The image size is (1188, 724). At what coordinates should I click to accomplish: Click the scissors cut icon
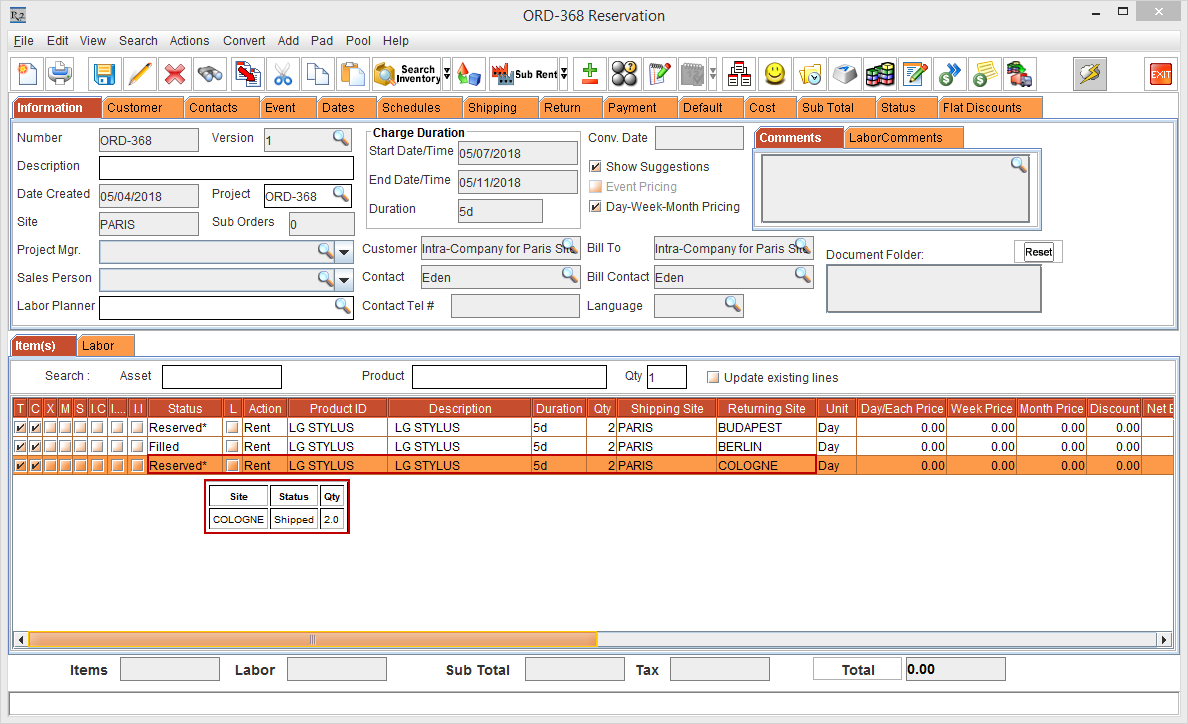coord(283,74)
